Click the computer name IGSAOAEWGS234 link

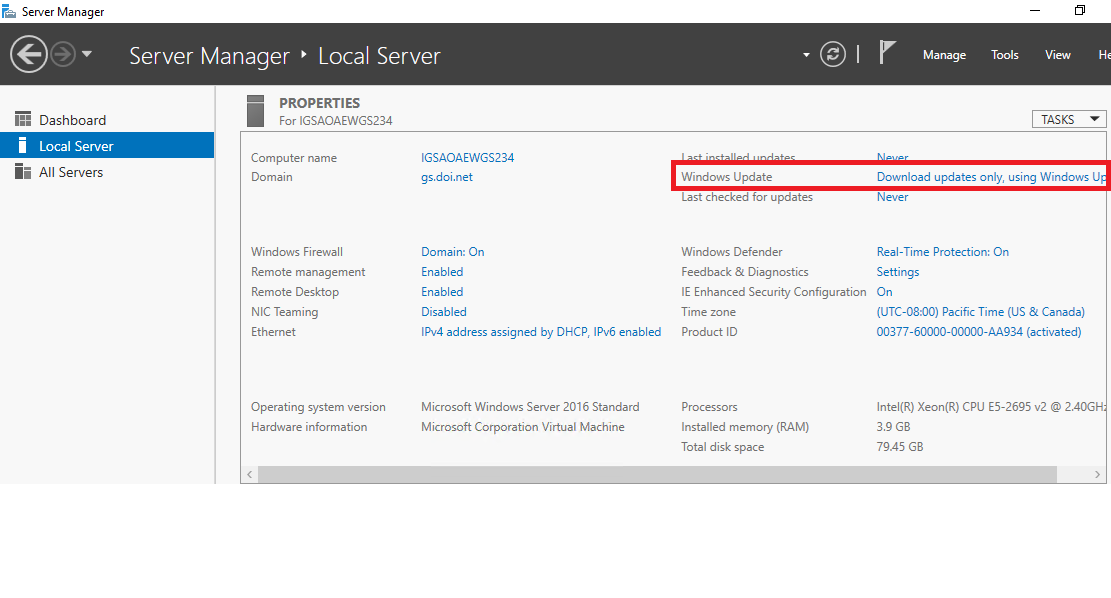468,157
